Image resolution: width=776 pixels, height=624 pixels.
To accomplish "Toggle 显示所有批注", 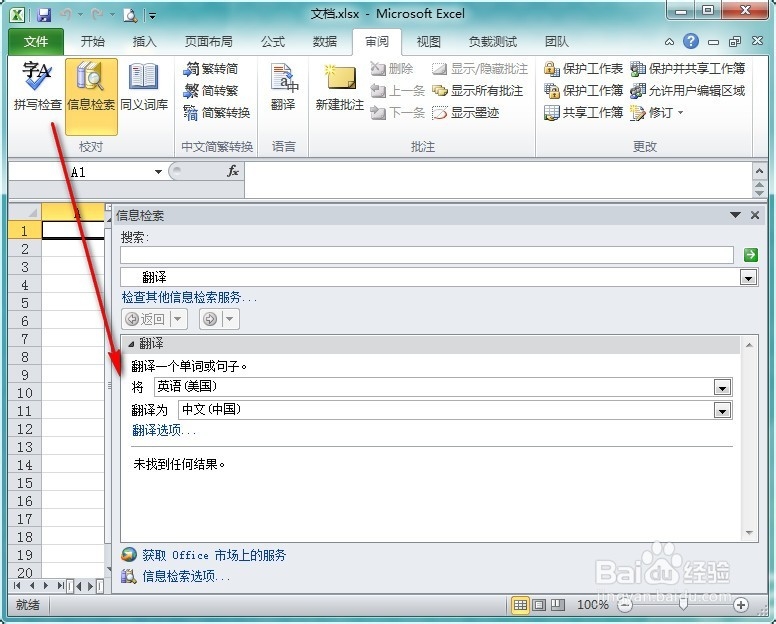I will 478,91.
